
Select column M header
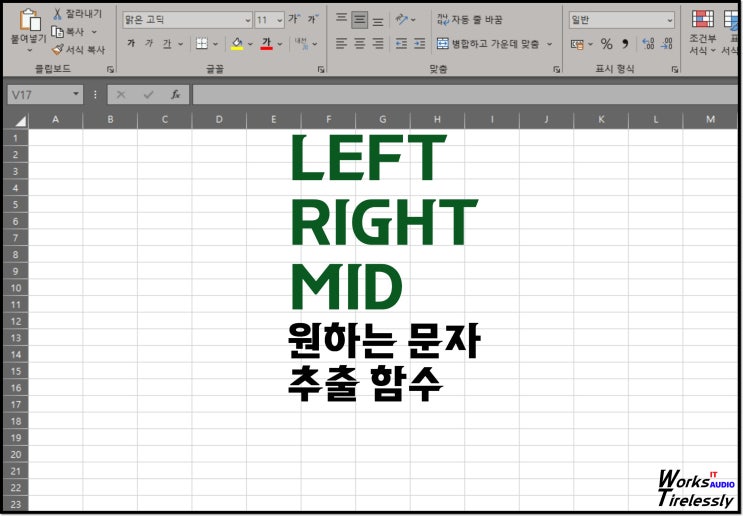[x=710, y=120]
